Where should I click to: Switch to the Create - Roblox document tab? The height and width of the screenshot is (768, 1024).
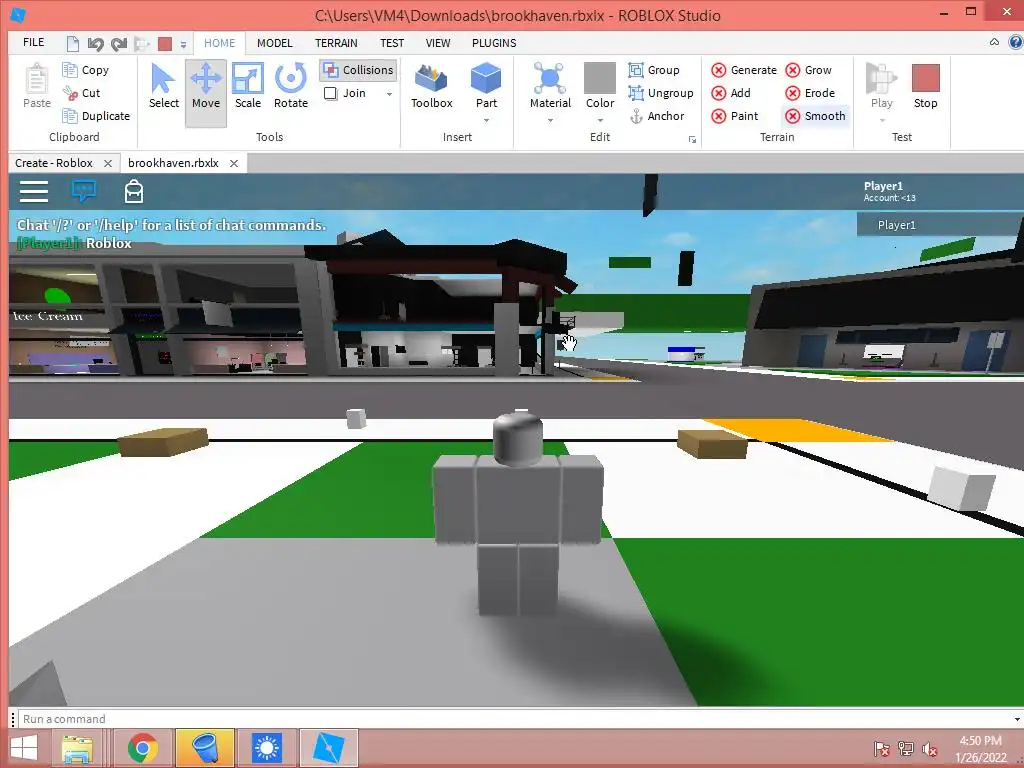pyautogui.click(x=54, y=163)
